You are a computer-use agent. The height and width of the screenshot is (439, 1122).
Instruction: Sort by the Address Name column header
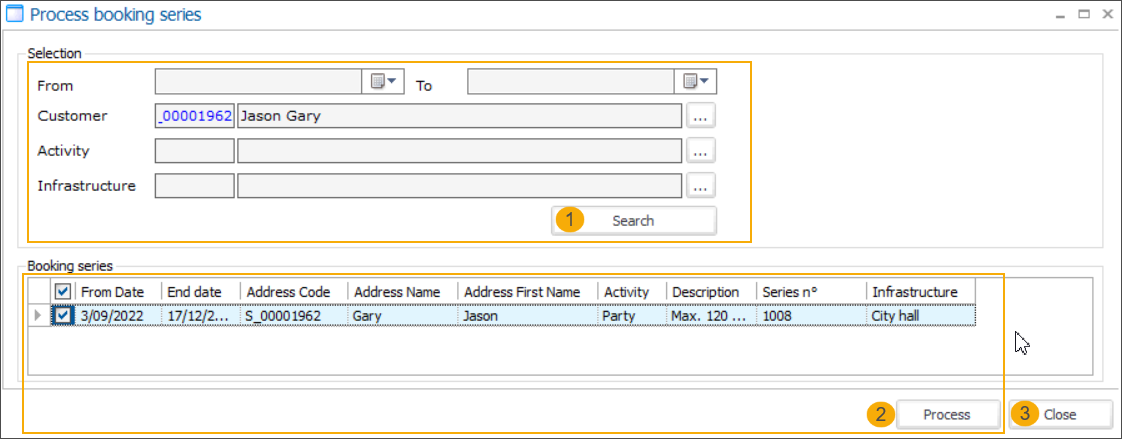pos(404,292)
